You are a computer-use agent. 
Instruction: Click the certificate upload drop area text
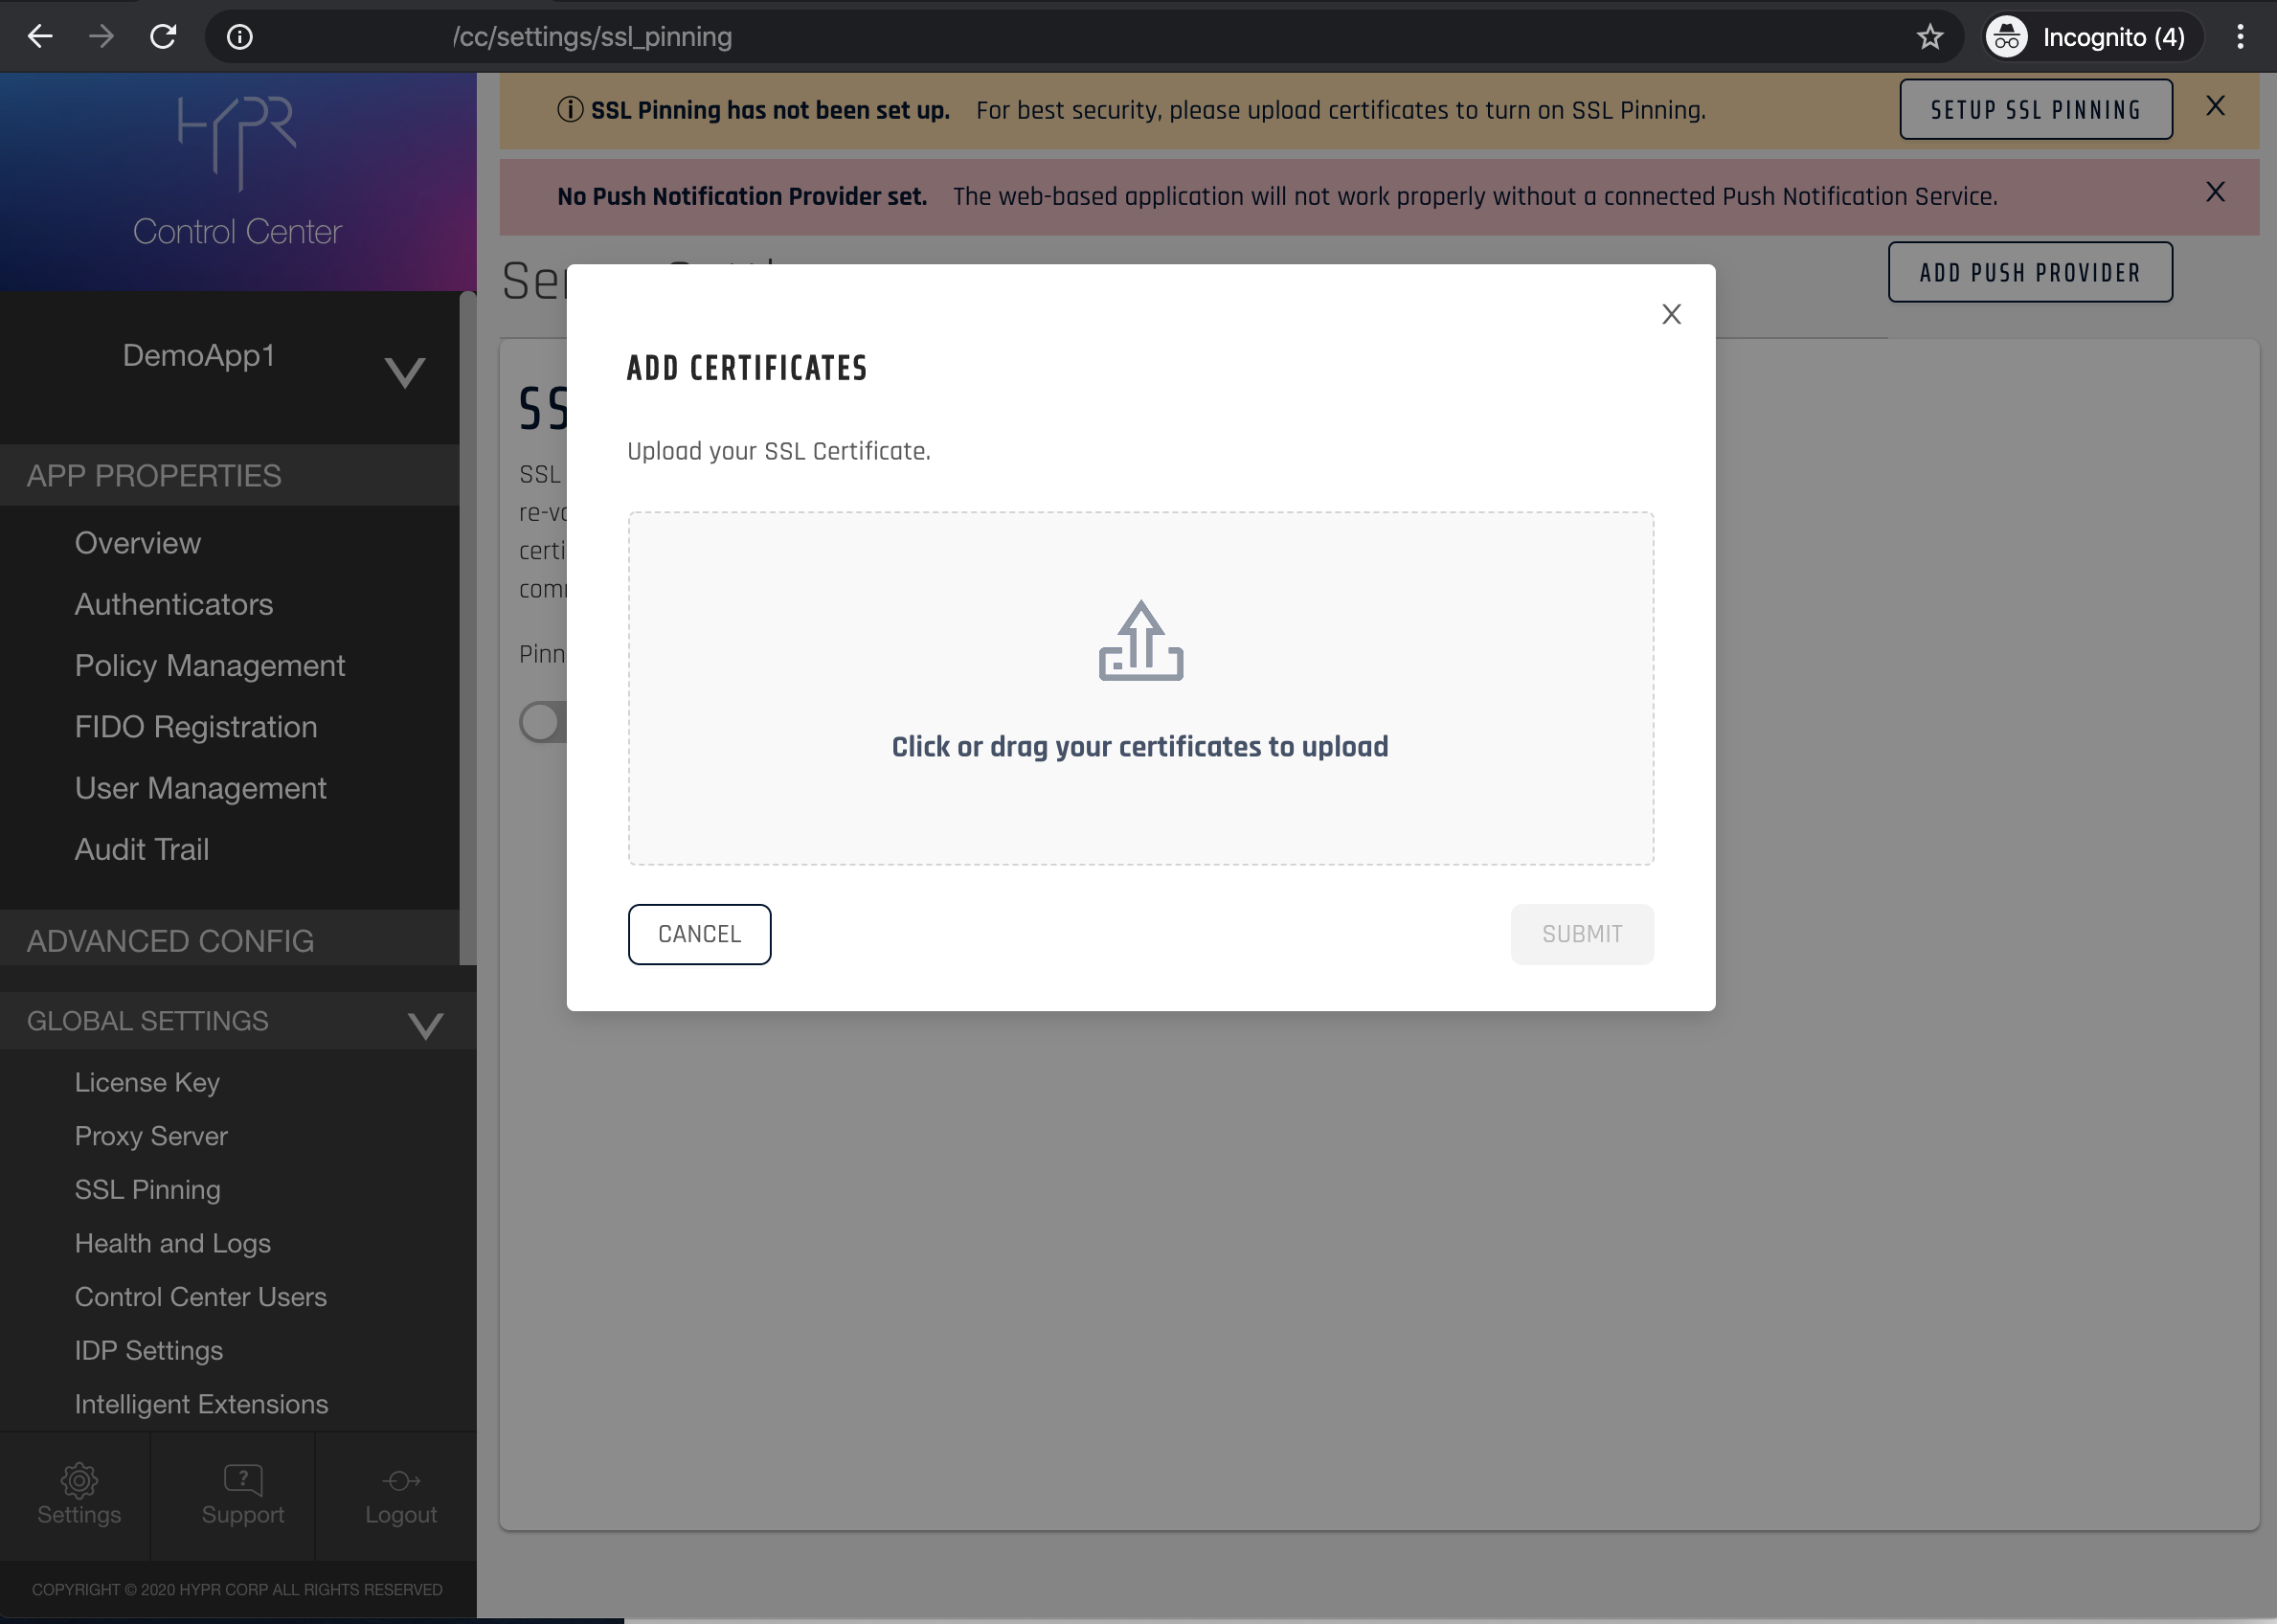[1139, 747]
